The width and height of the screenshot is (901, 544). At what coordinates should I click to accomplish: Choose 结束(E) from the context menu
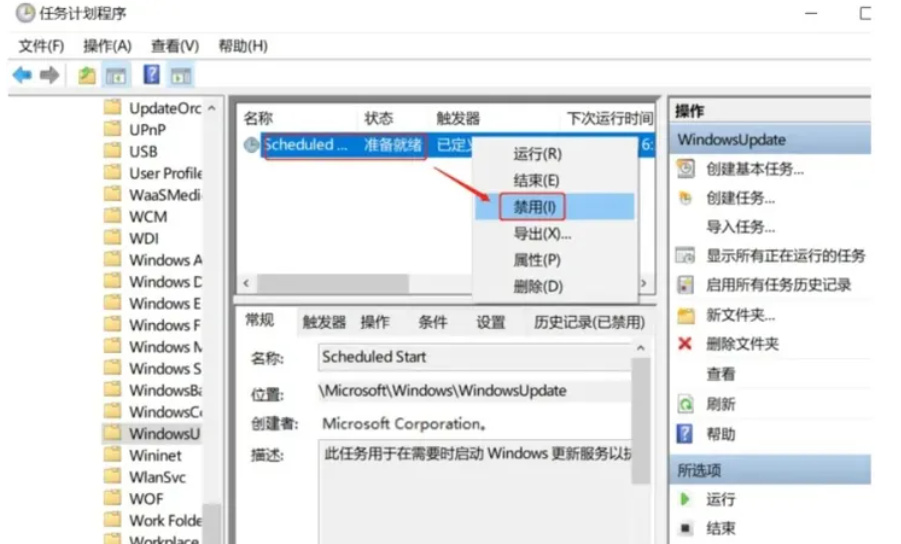(x=555, y=180)
